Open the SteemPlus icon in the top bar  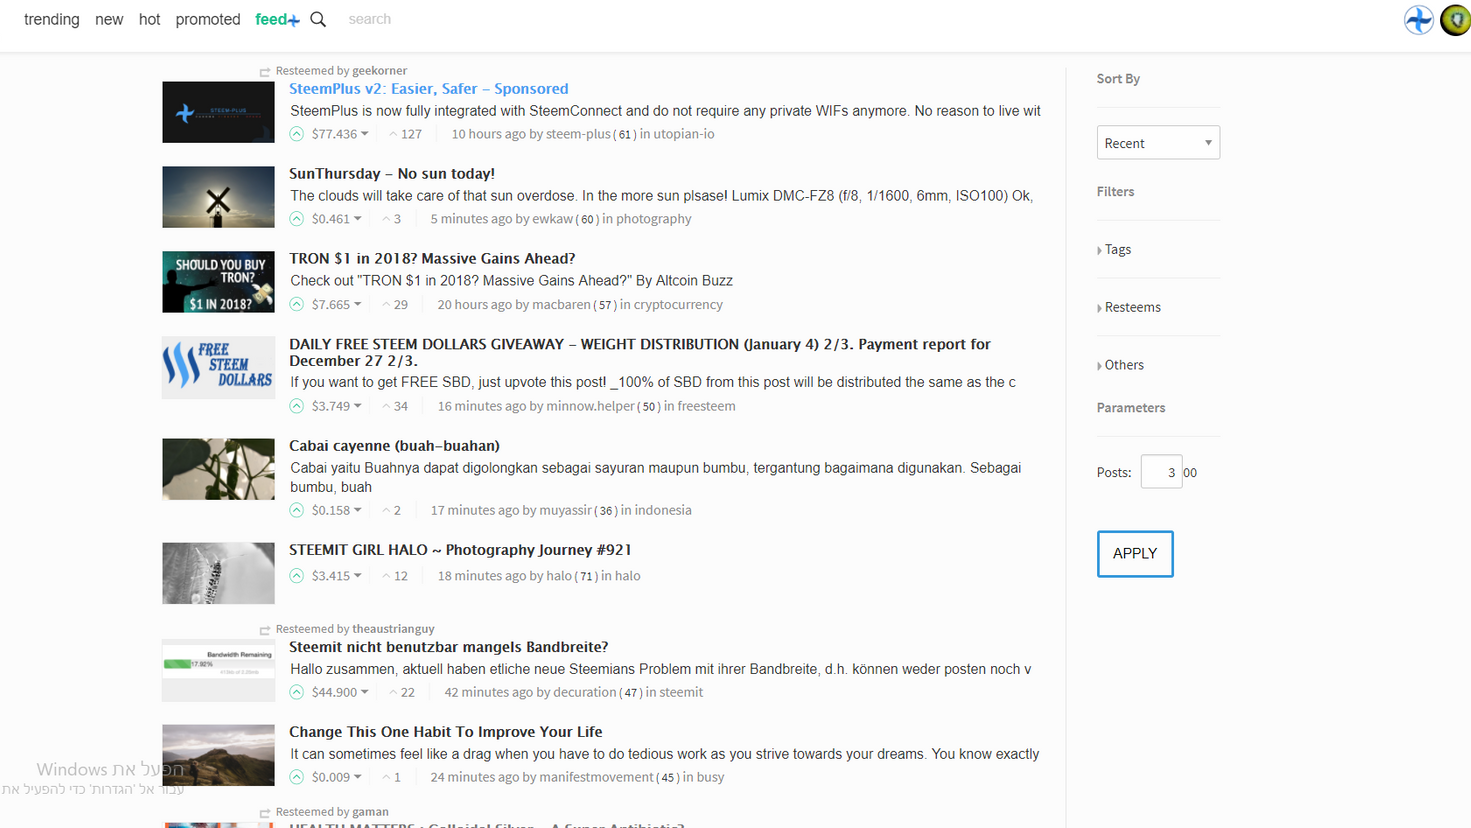[1418, 19]
